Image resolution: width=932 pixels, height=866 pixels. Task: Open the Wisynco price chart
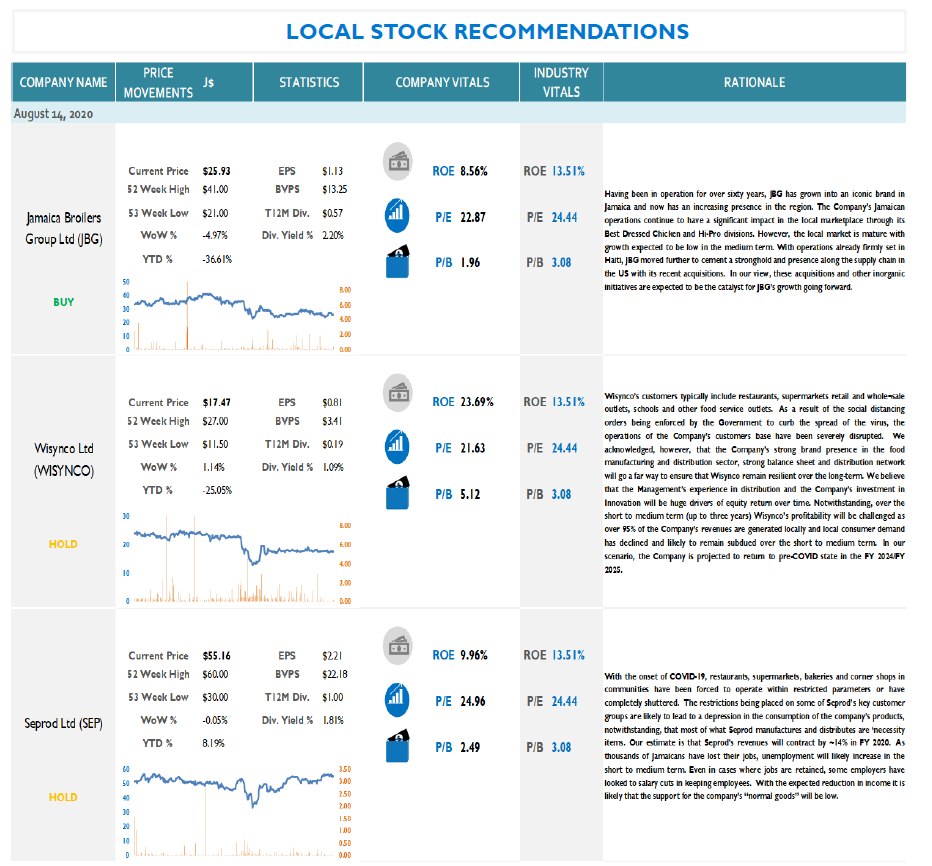coord(237,558)
